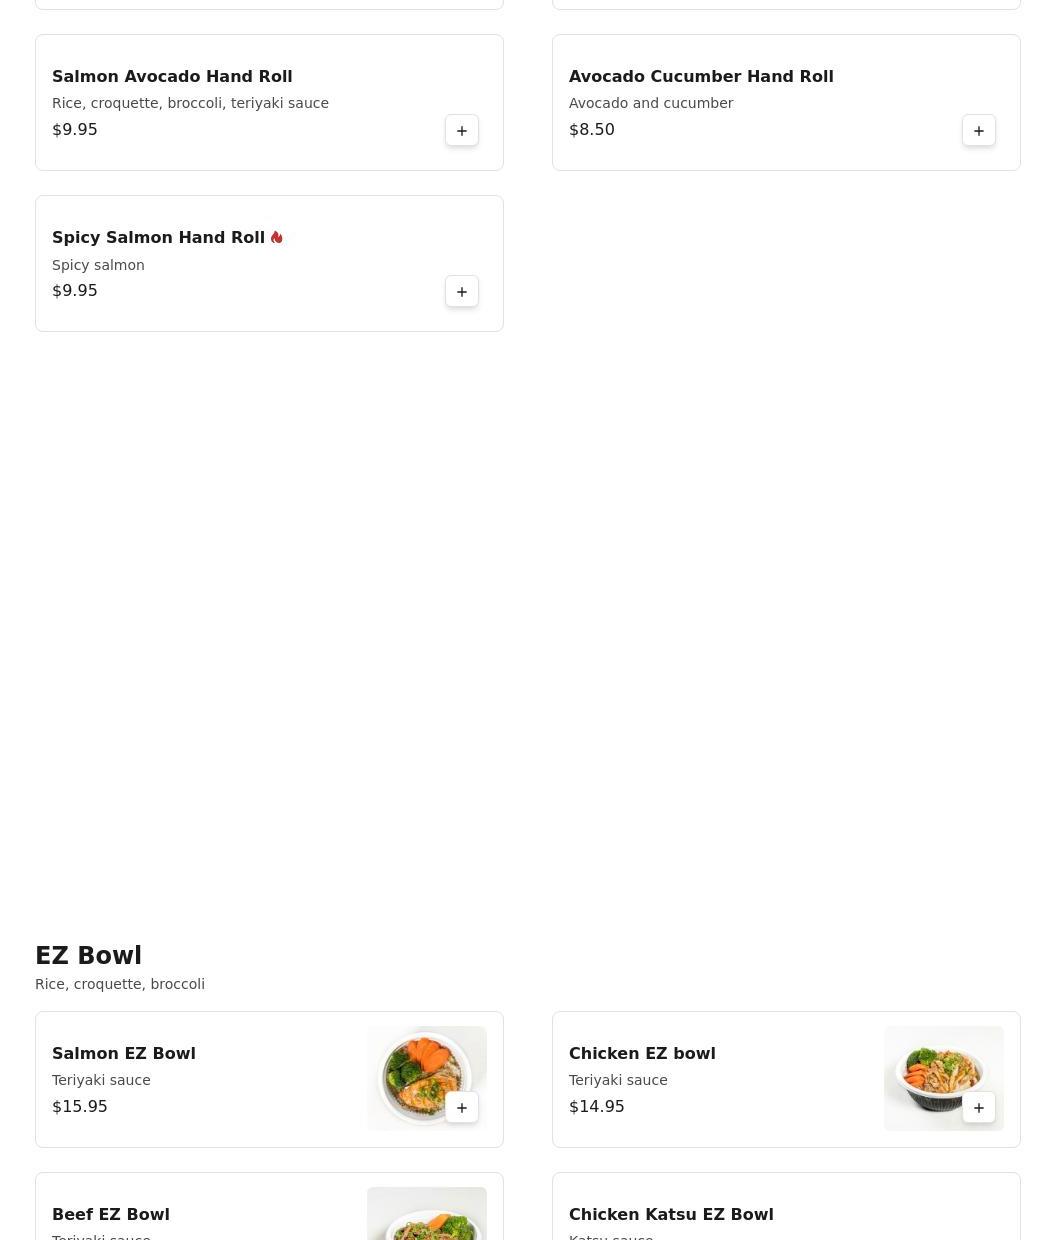This screenshot has width=1050, height=1240.
Task: Add Spicy Salmon Hand Roll to cart
Action: coord(462,291)
